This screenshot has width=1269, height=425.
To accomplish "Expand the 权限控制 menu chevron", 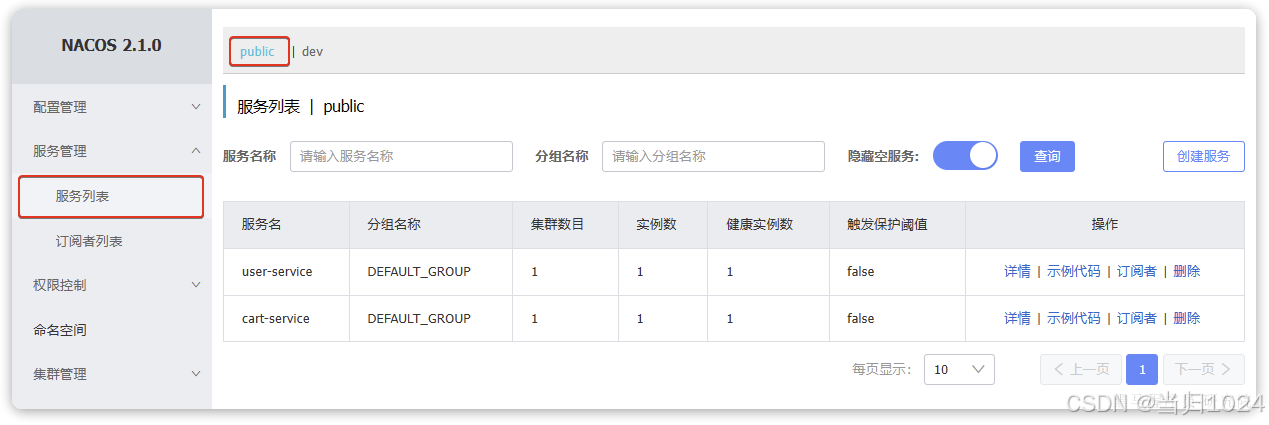I will (196, 285).
